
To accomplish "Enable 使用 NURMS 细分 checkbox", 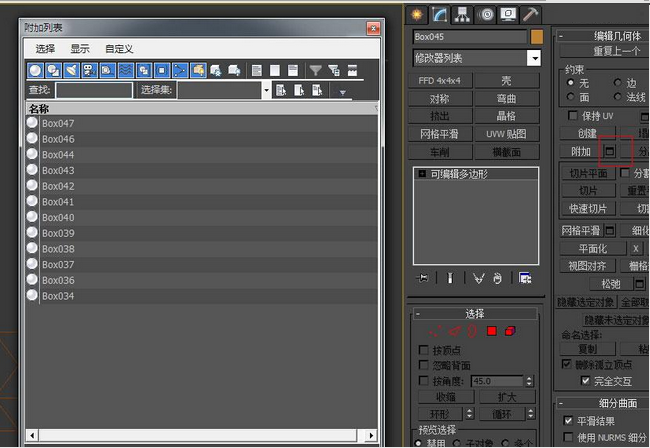I will [568, 437].
